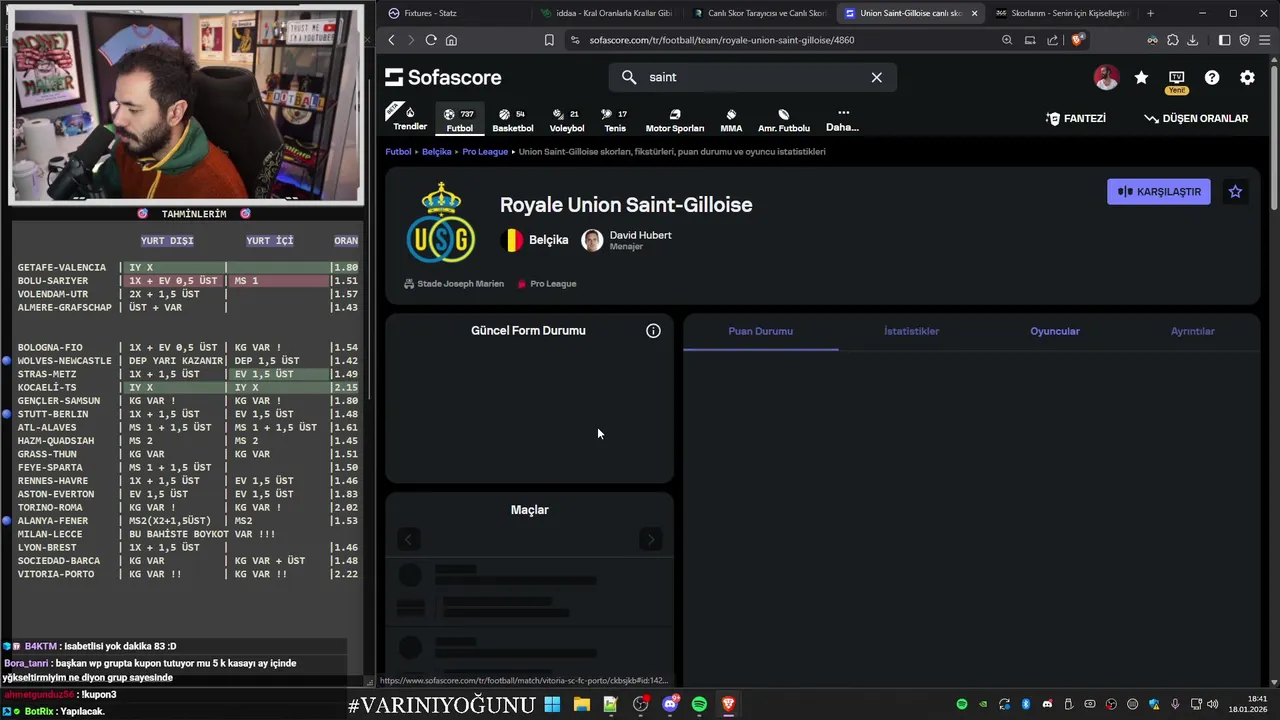Toggle the browser sidebar panel
This screenshot has height=720, width=1280.
[x=1224, y=40]
